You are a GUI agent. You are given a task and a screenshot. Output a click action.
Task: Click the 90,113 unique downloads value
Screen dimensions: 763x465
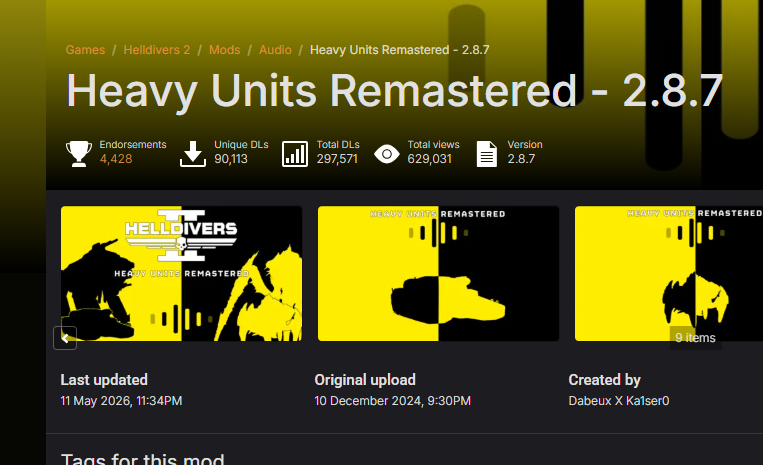[x=231, y=159]
